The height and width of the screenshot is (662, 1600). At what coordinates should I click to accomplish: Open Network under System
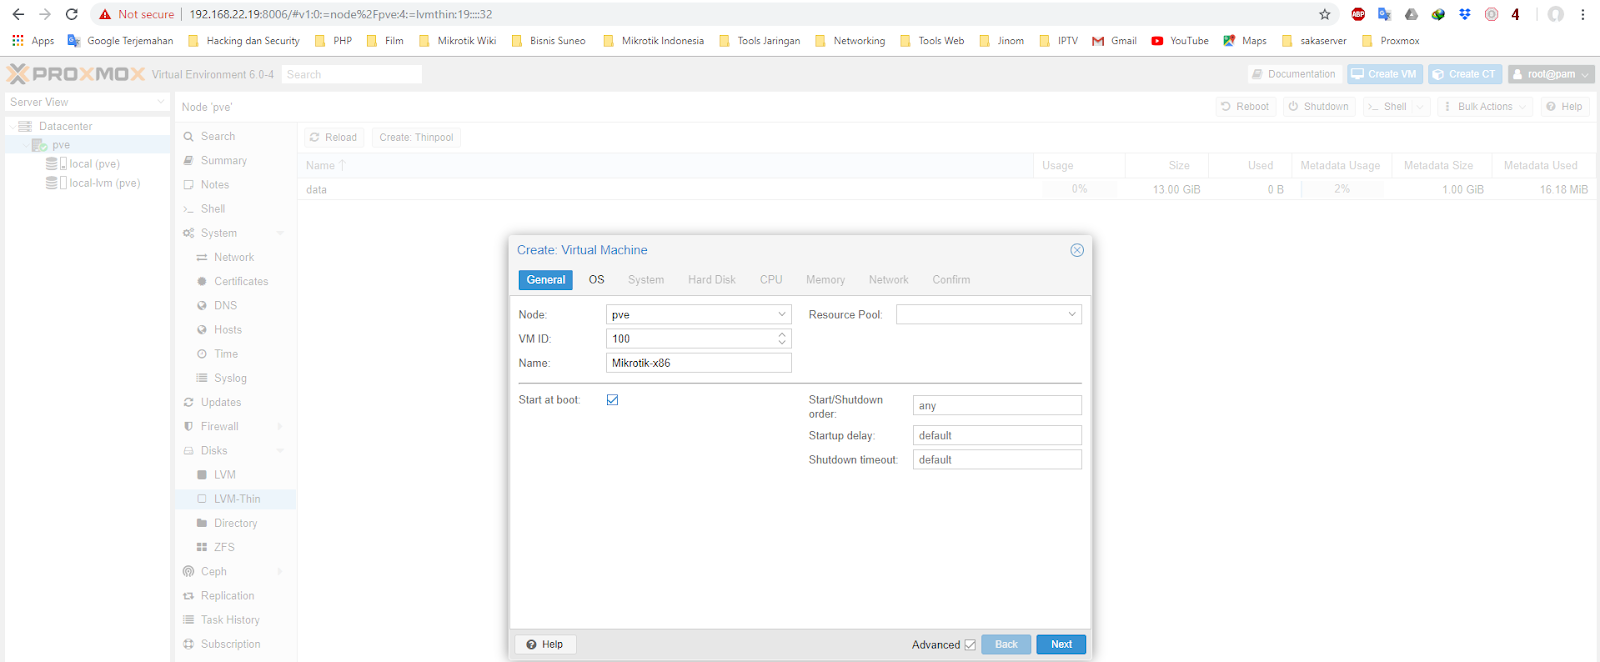click(234, 257)
